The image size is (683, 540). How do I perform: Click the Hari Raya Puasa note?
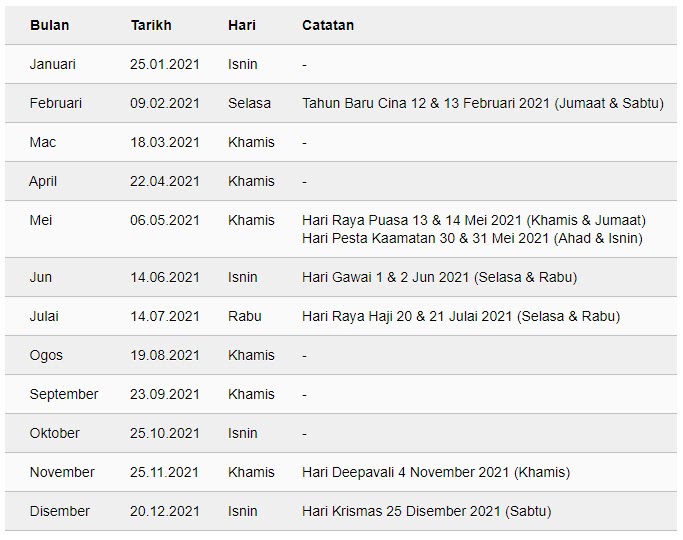click(474, 220)
